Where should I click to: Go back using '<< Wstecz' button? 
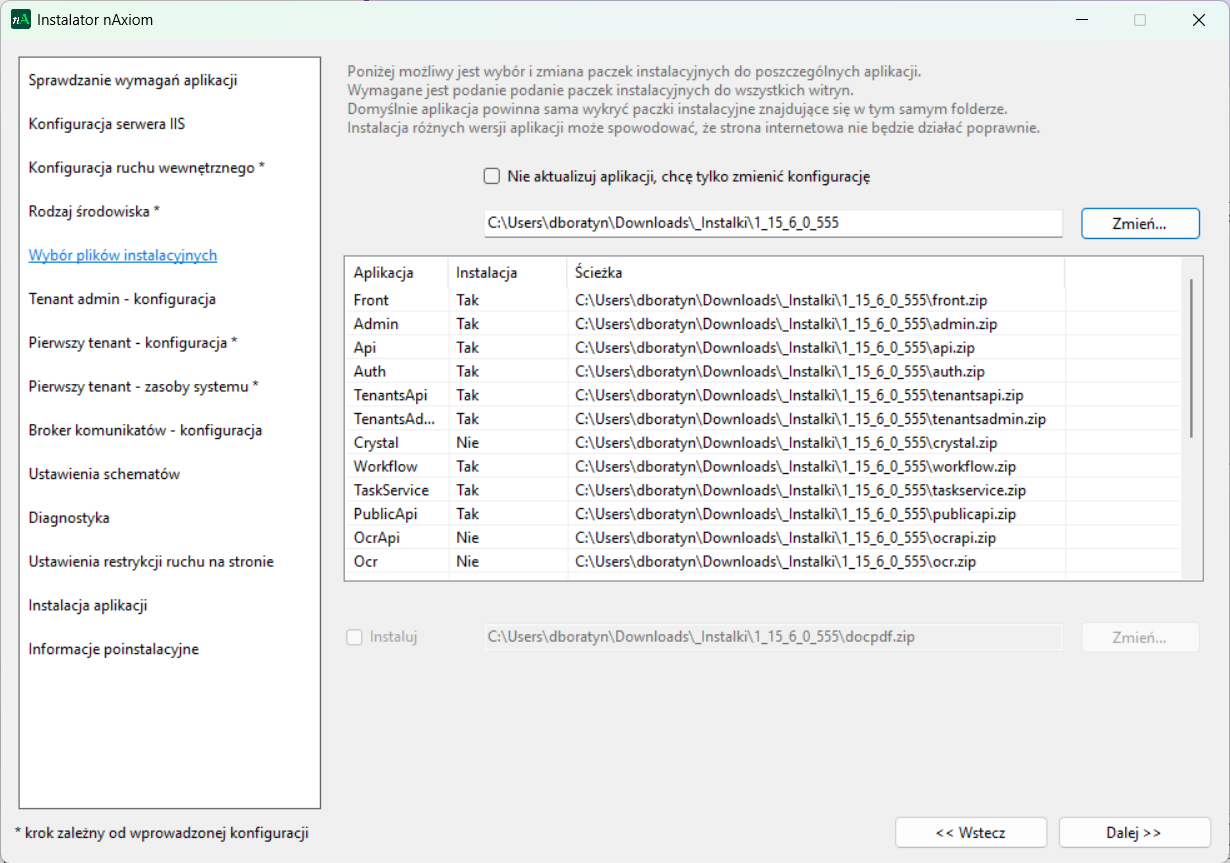970,832
